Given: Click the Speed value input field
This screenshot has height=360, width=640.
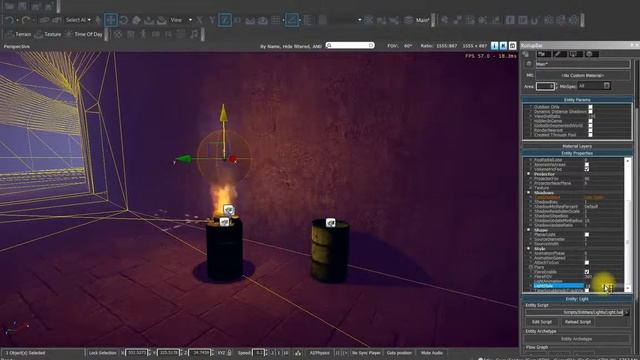Looking at the screenshot, I should 258,353.
